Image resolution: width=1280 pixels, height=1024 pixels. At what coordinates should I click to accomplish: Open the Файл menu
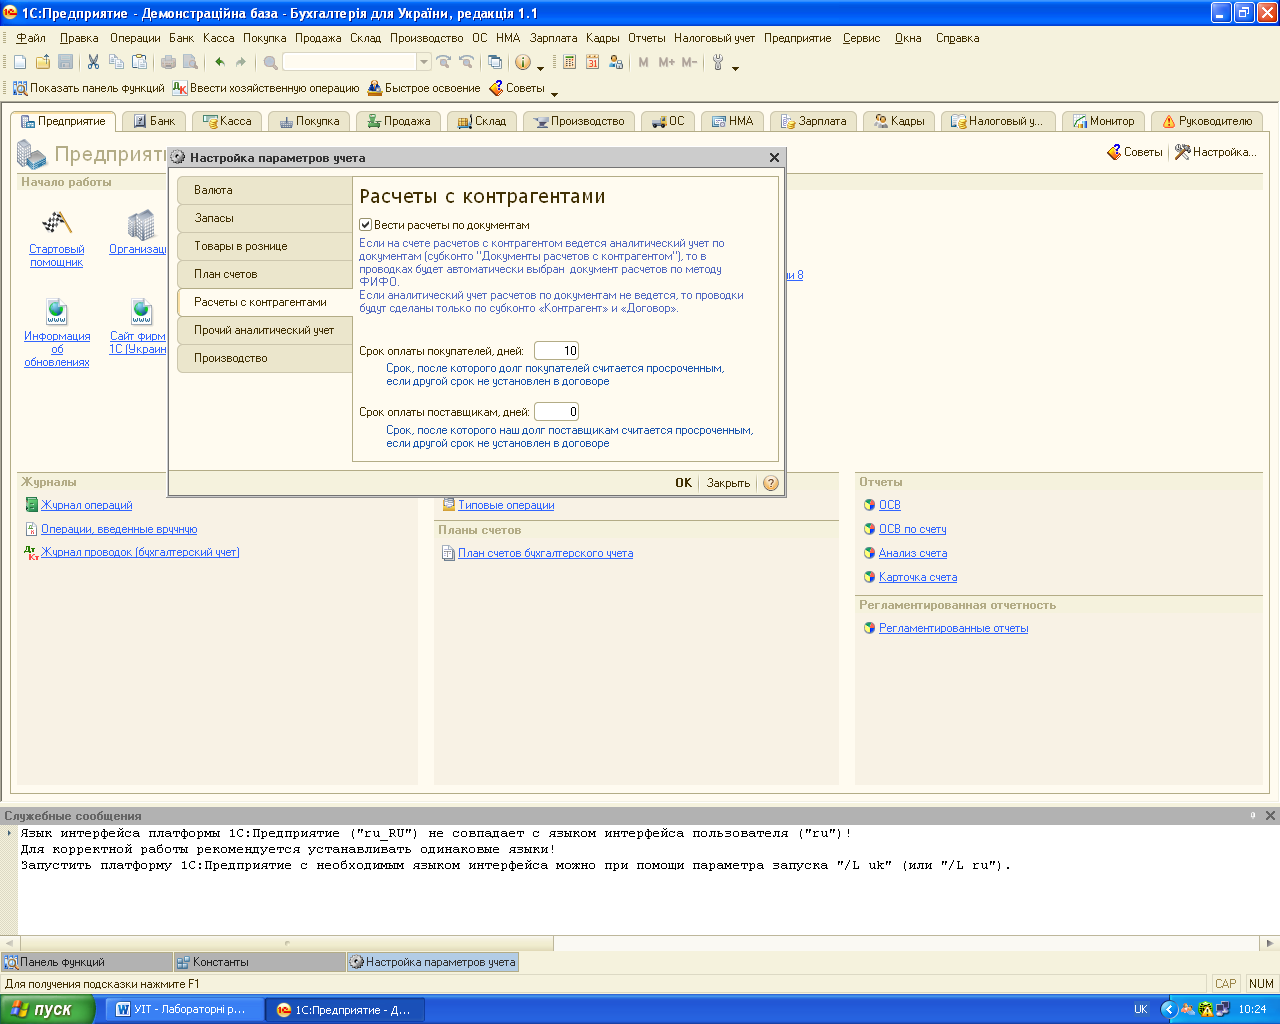pyautogui.click(x=31, y=38)
